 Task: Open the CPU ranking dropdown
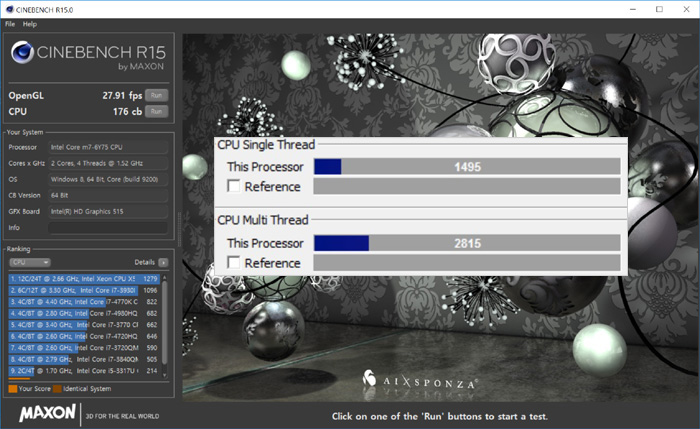click(30, 262)
